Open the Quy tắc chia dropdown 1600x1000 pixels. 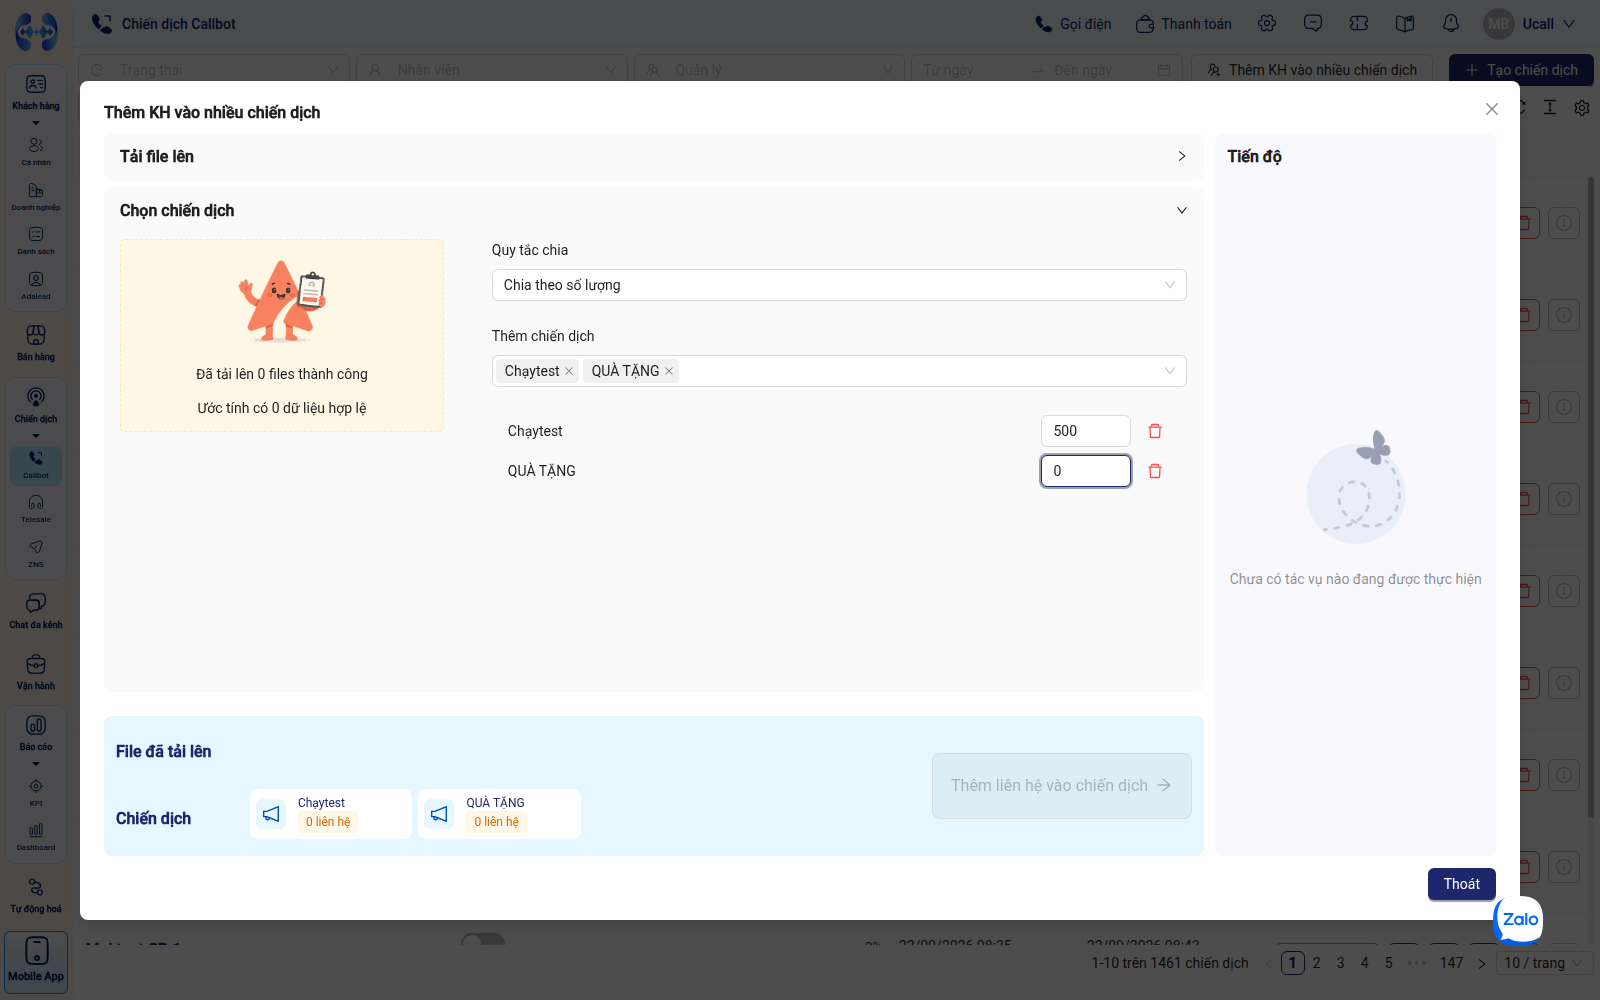tap(839, 285)
